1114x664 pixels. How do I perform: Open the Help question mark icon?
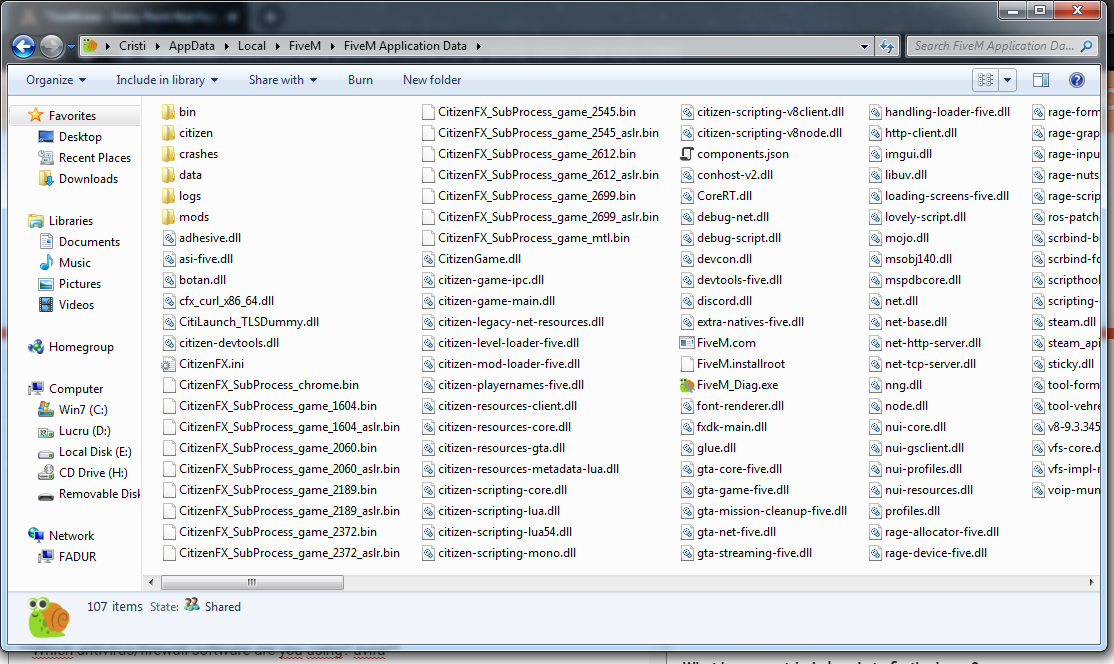pyautogui.click(x=1076, y=80)
